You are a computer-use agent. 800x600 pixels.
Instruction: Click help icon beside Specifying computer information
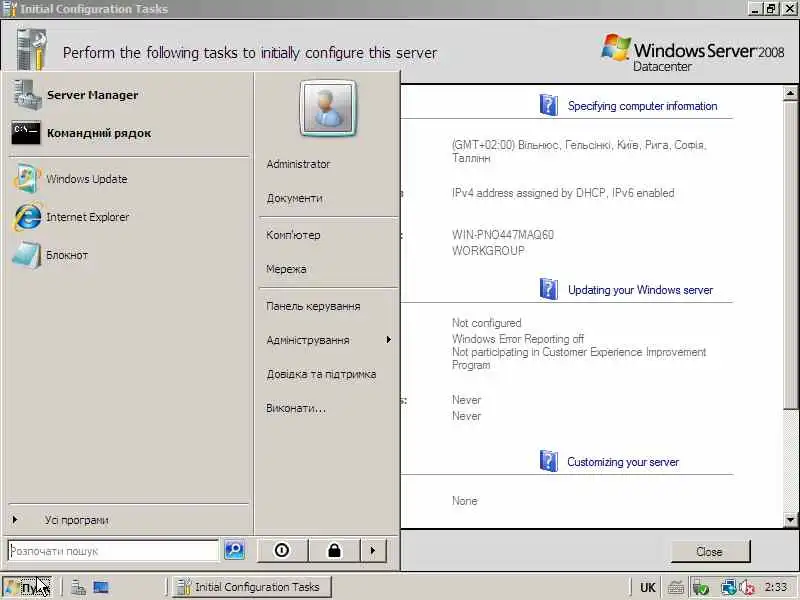[548, 105]
